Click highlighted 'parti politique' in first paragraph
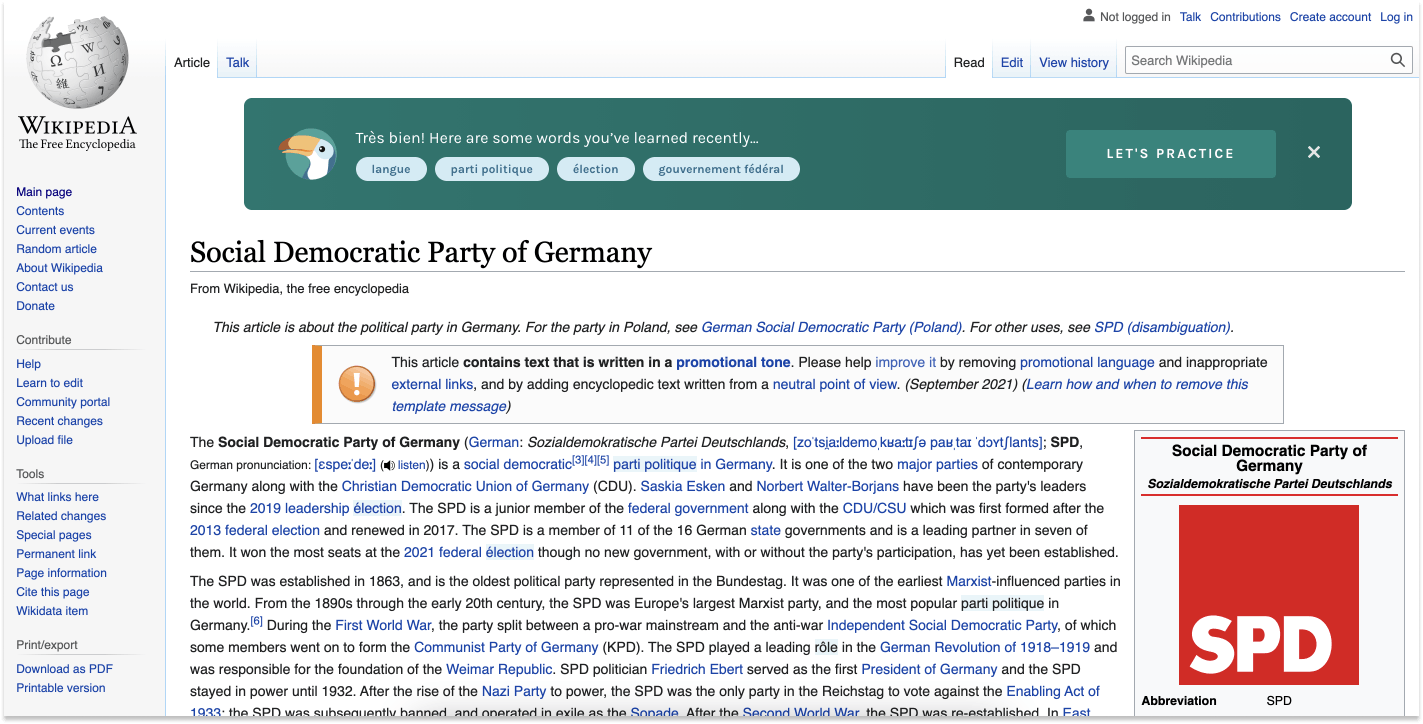Screen dimensions: 1423x724 pos(654,464)
